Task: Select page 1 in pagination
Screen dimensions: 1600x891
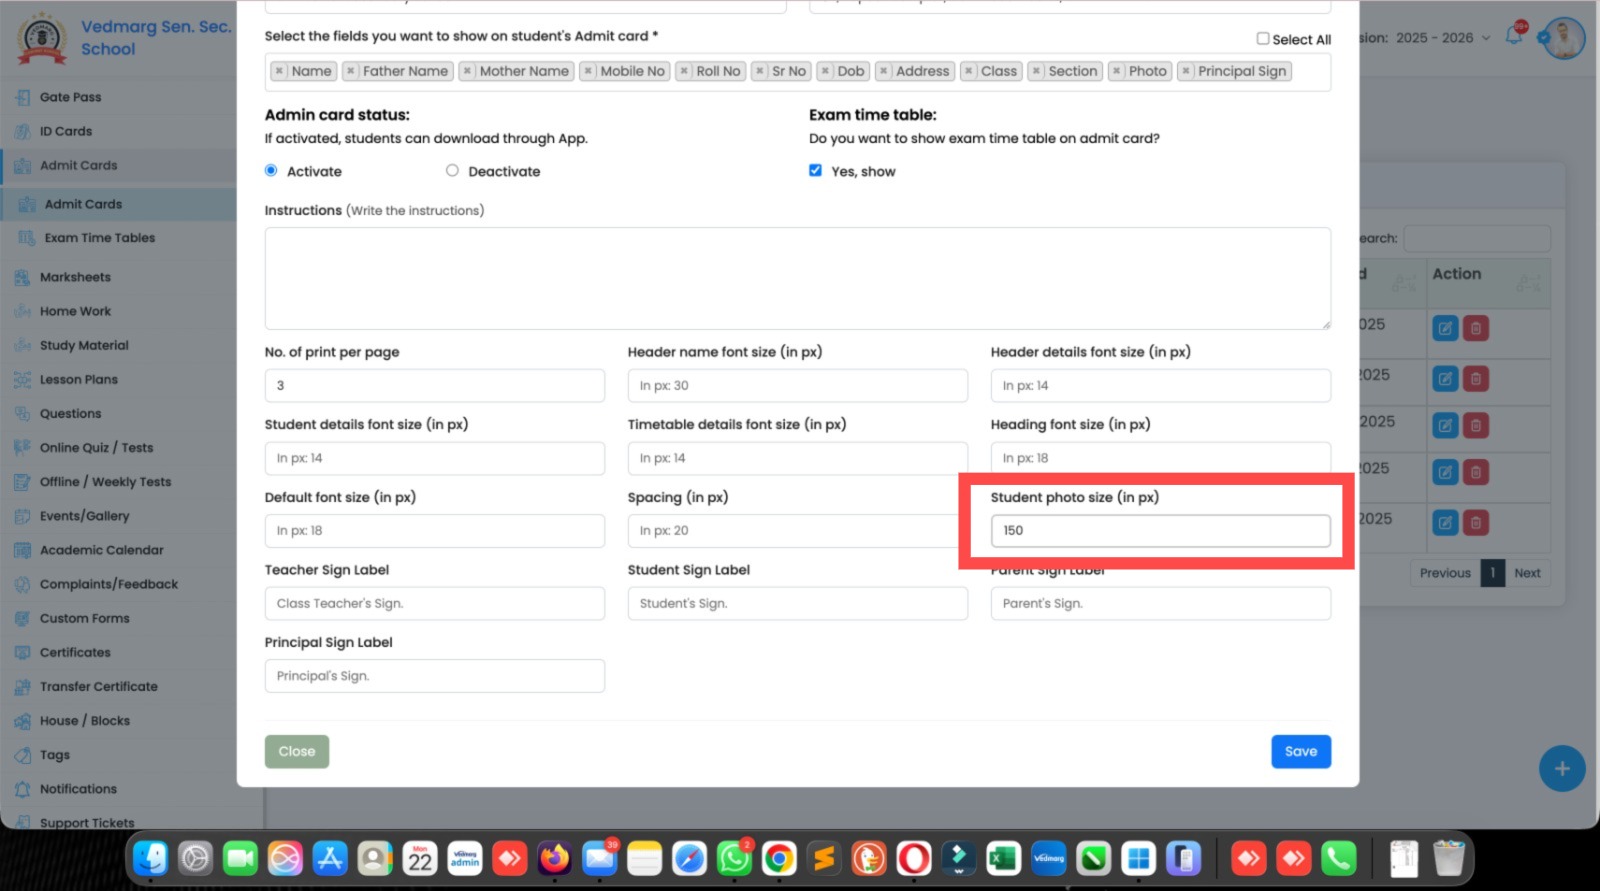Action: coord(1493,573)
